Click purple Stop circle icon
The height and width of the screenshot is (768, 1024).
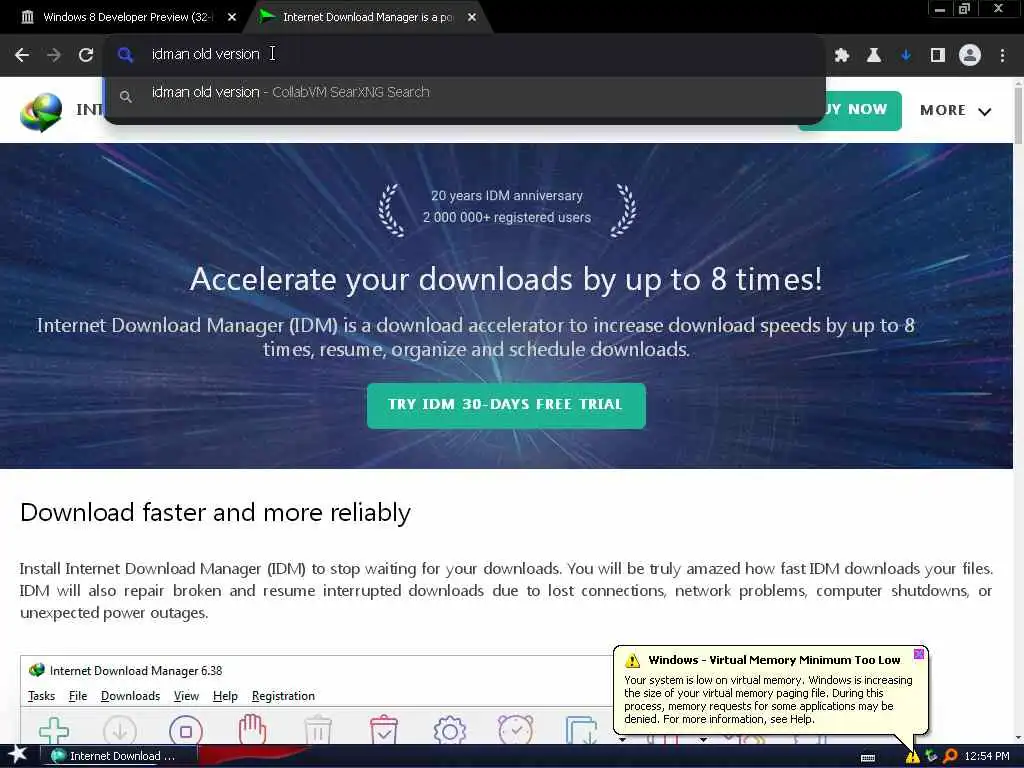point(186,730)
